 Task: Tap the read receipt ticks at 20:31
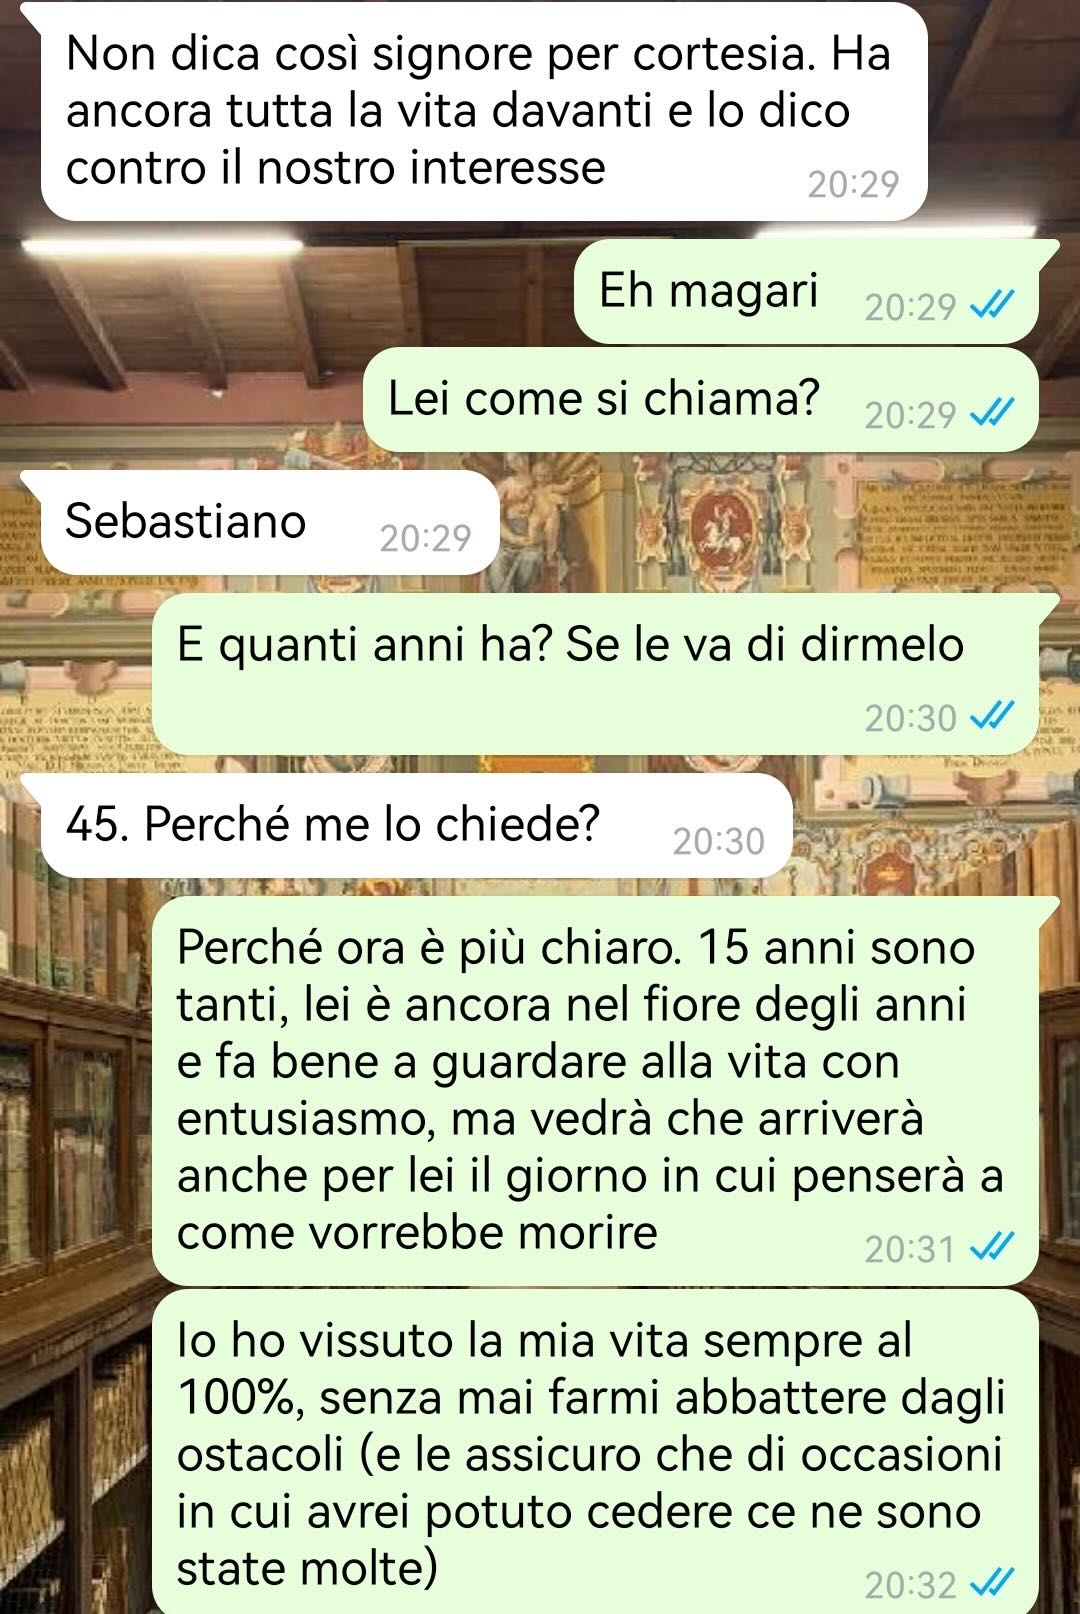tap(993, 1247)
